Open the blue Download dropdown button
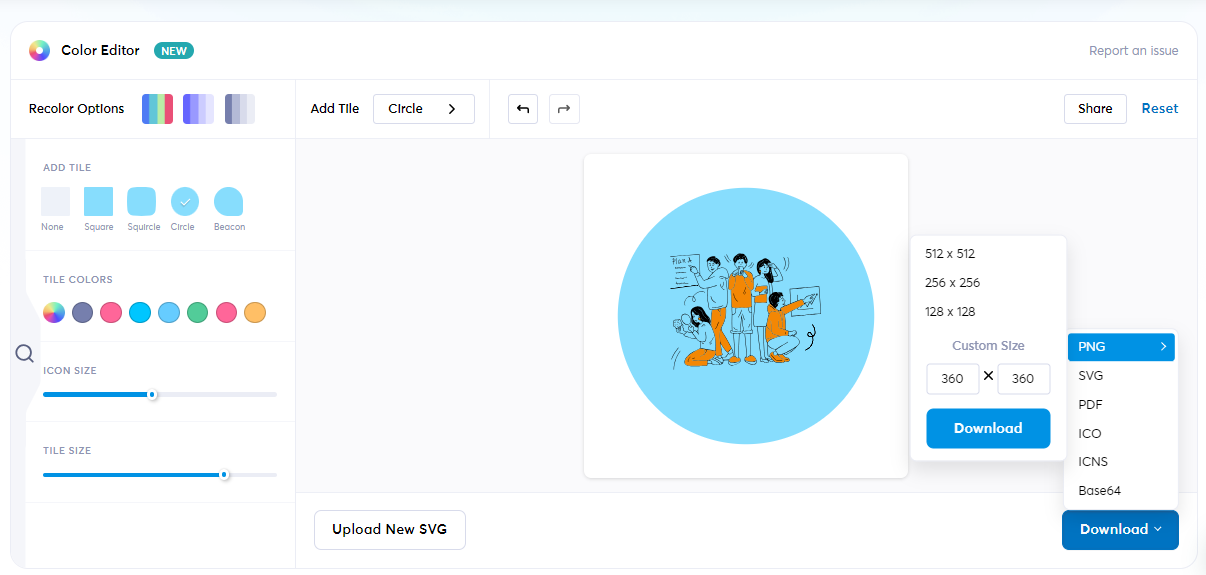The height and width of the screenshot is (575, 1206). click(x=1120, y=529)
